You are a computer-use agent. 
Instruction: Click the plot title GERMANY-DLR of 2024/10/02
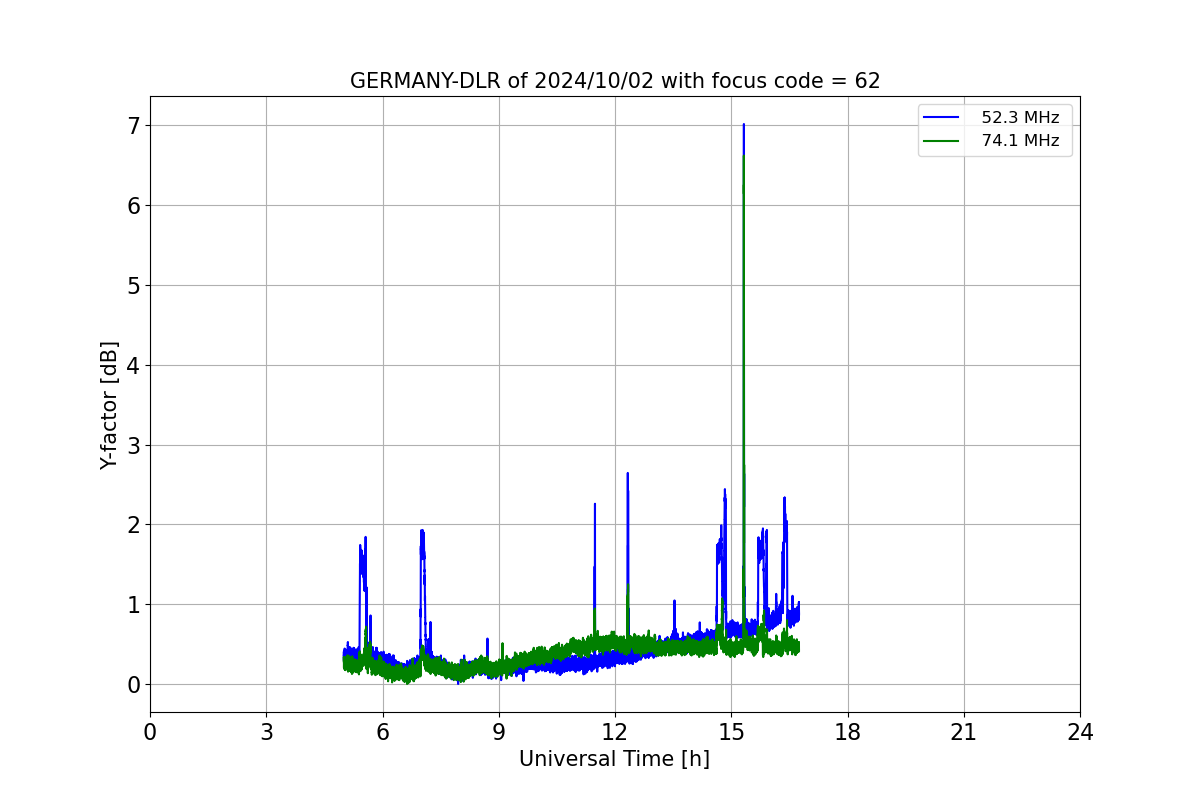pyautogui.click(x=615, y=81)
